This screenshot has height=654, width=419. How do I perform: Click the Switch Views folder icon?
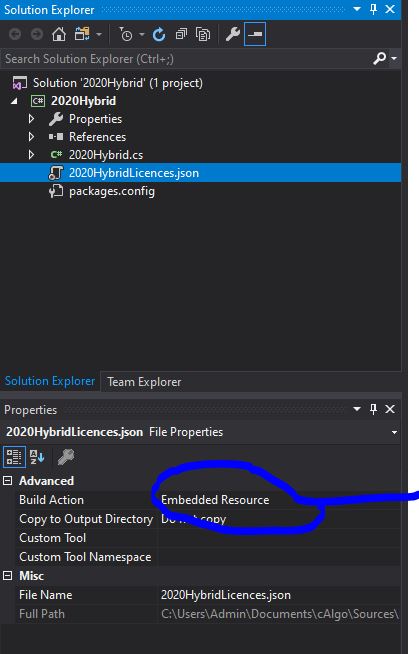[83, 34]
